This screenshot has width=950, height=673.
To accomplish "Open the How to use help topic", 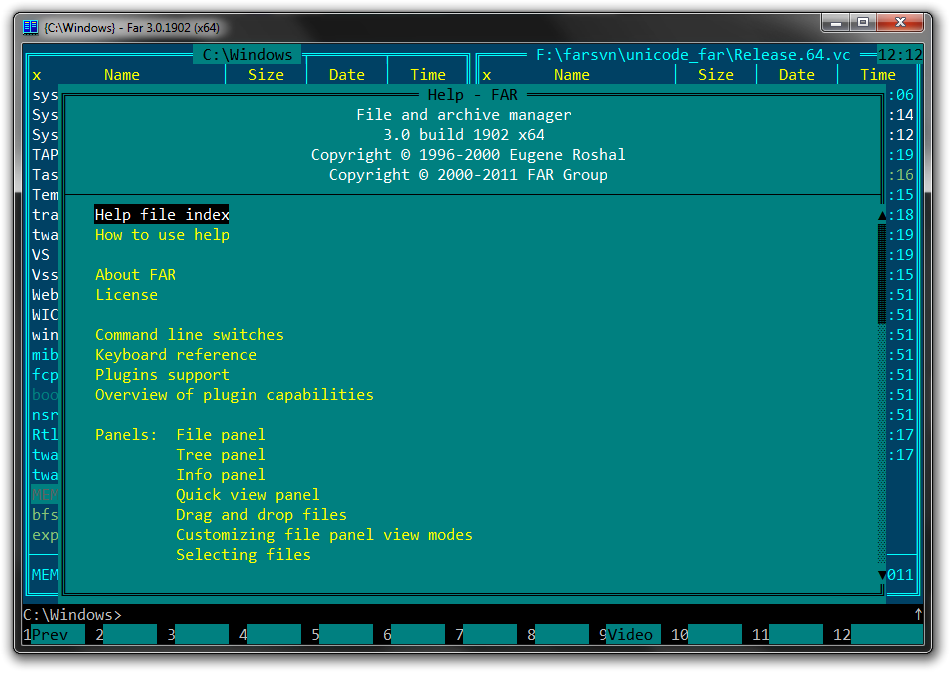I will (x=162, y=234).
